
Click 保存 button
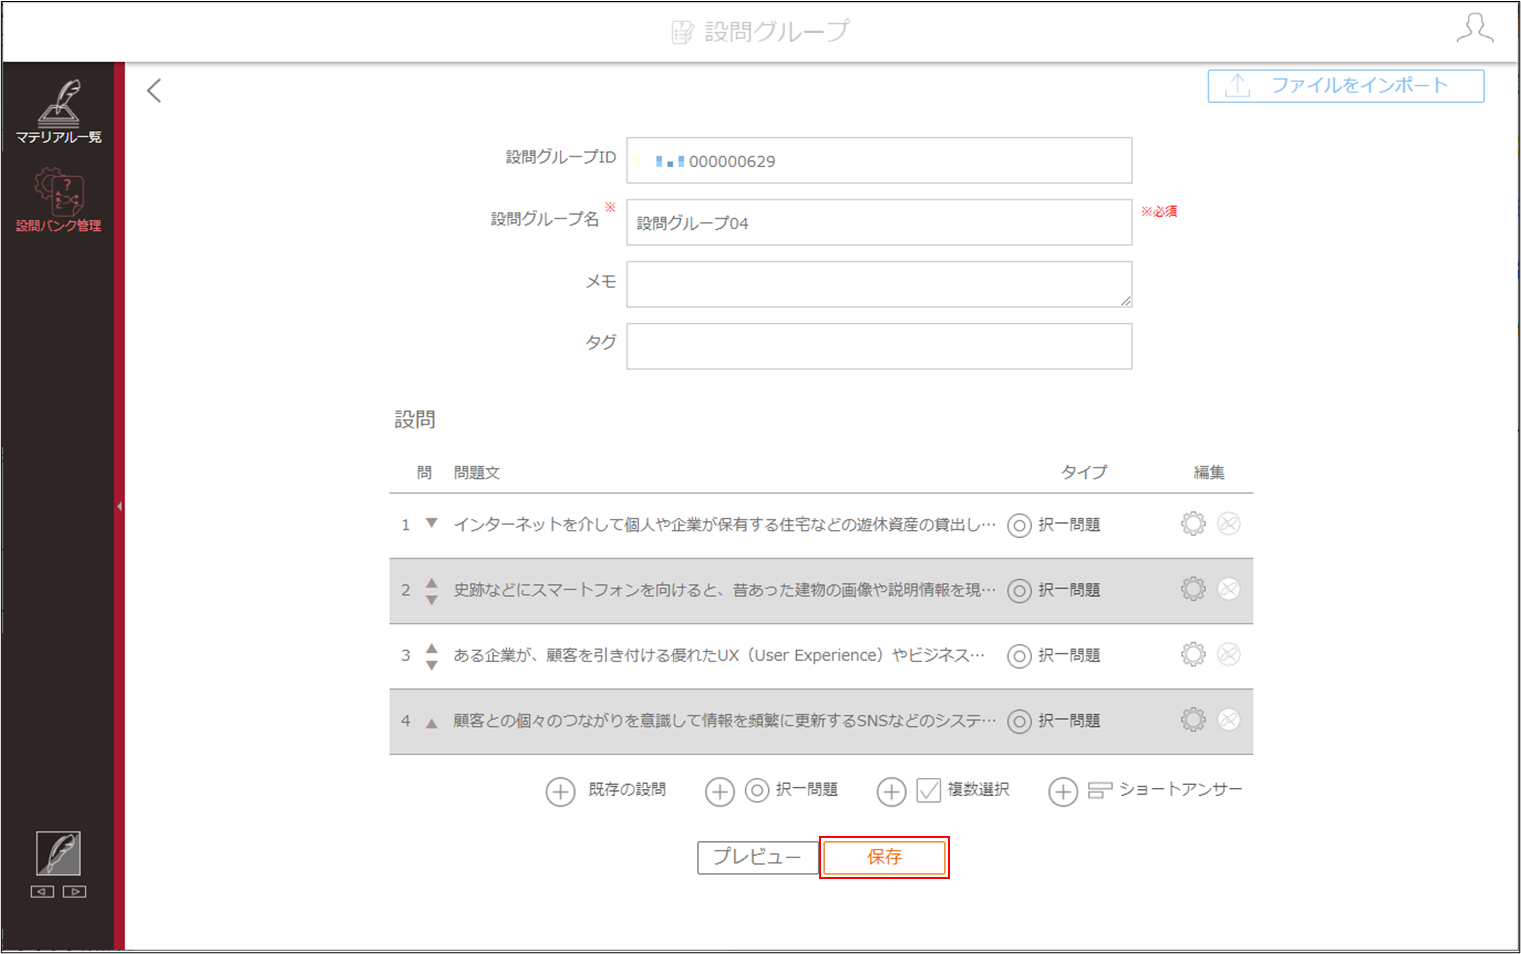tap(884, 857)
